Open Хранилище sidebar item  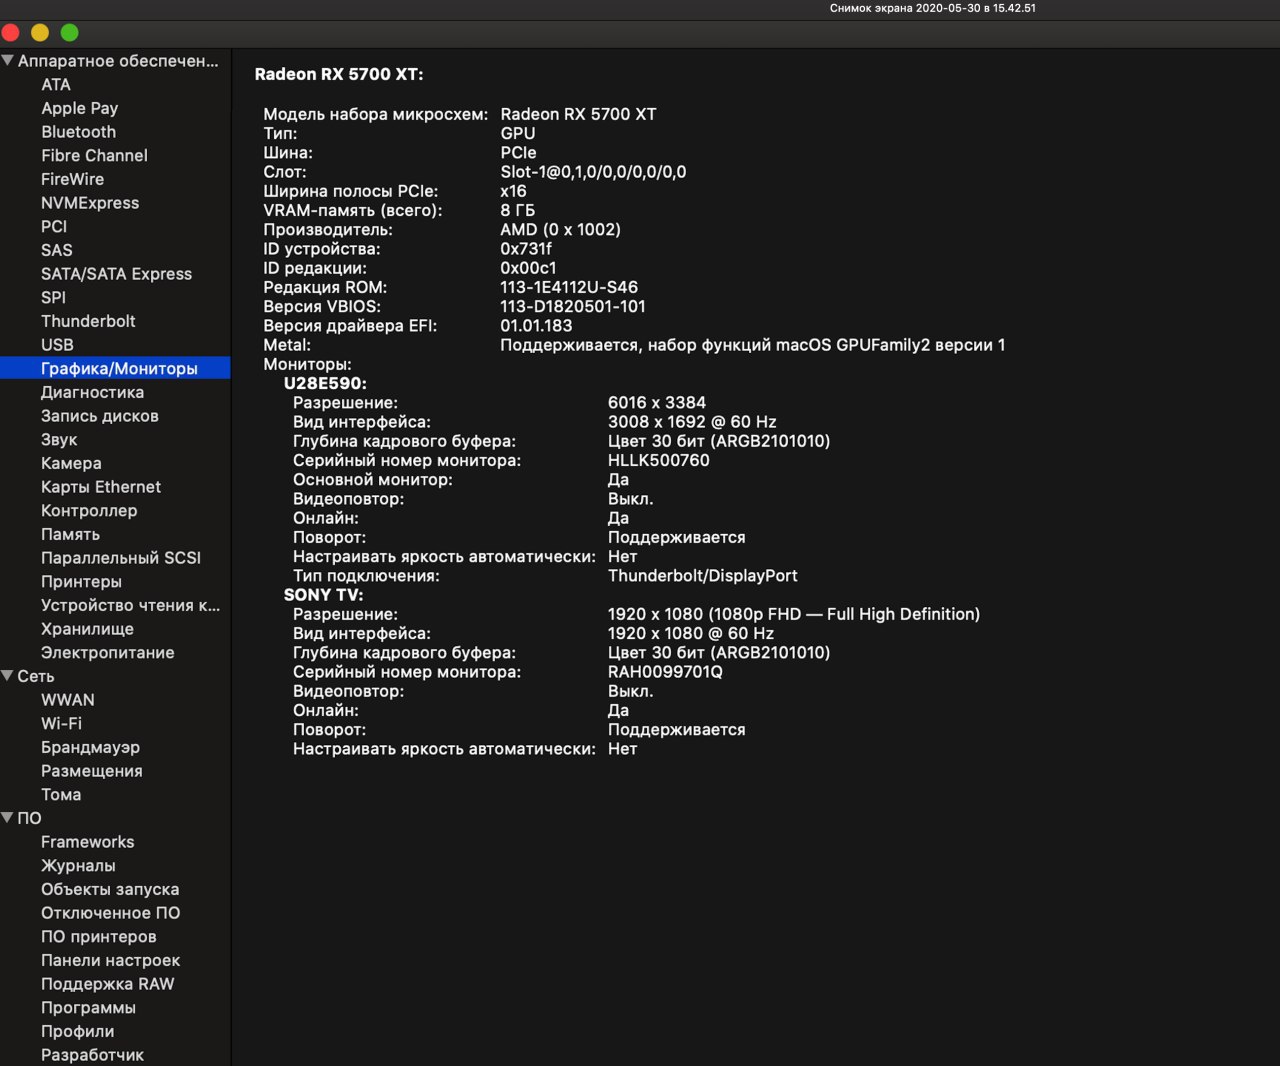point(87,629)
